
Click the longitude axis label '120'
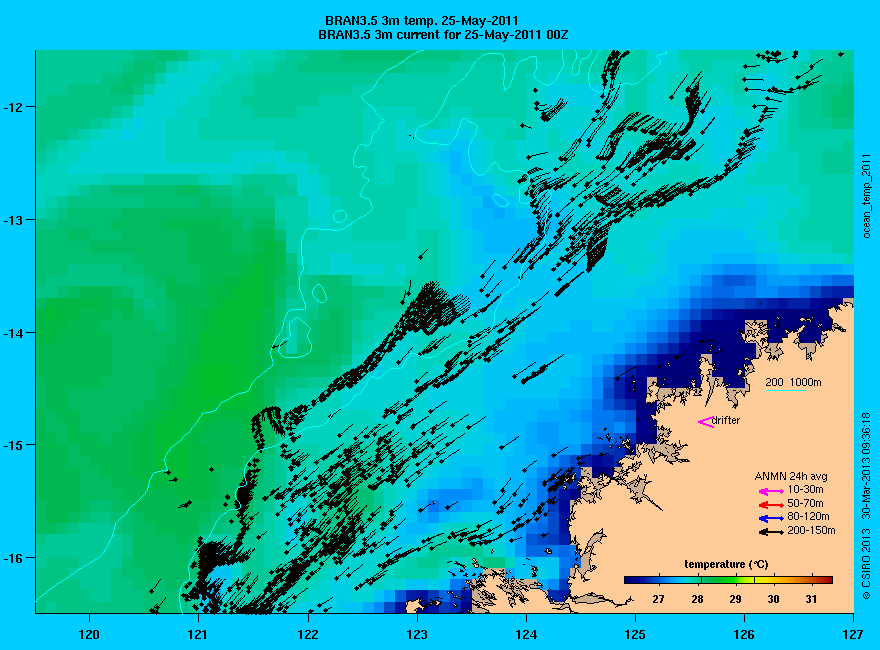89,635
